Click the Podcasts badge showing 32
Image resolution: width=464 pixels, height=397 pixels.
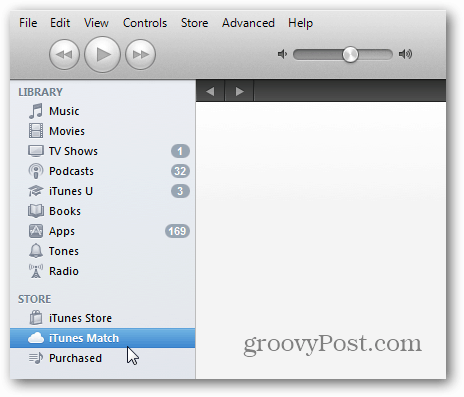point(180,171)
